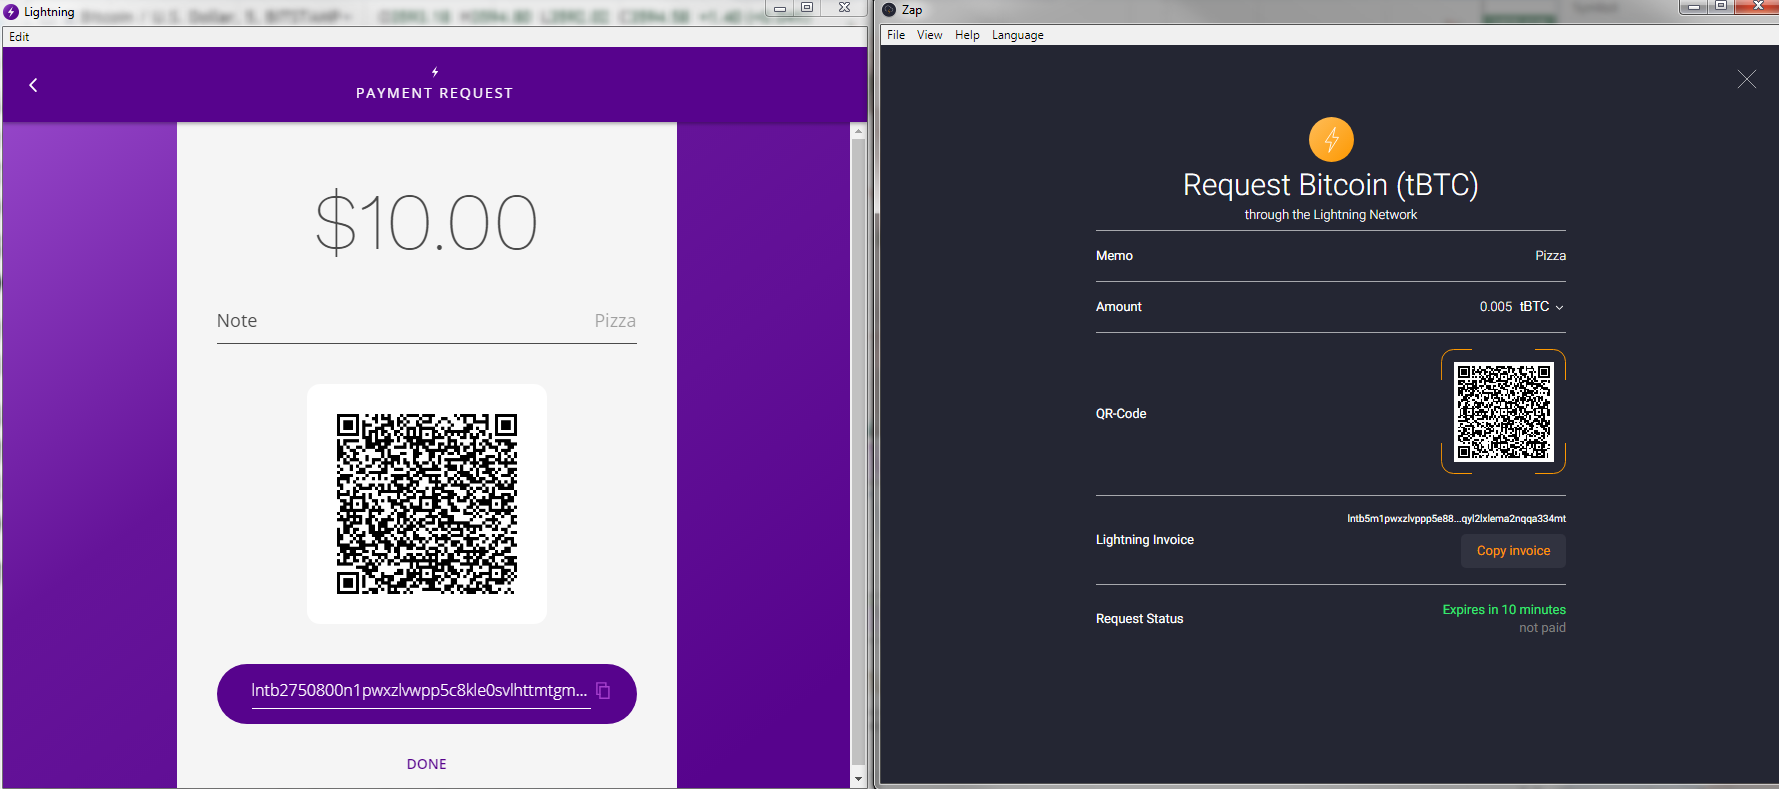Click the Lightning Invoice label
This screenshot has width=1779, height=789.
click(1145, 540)
